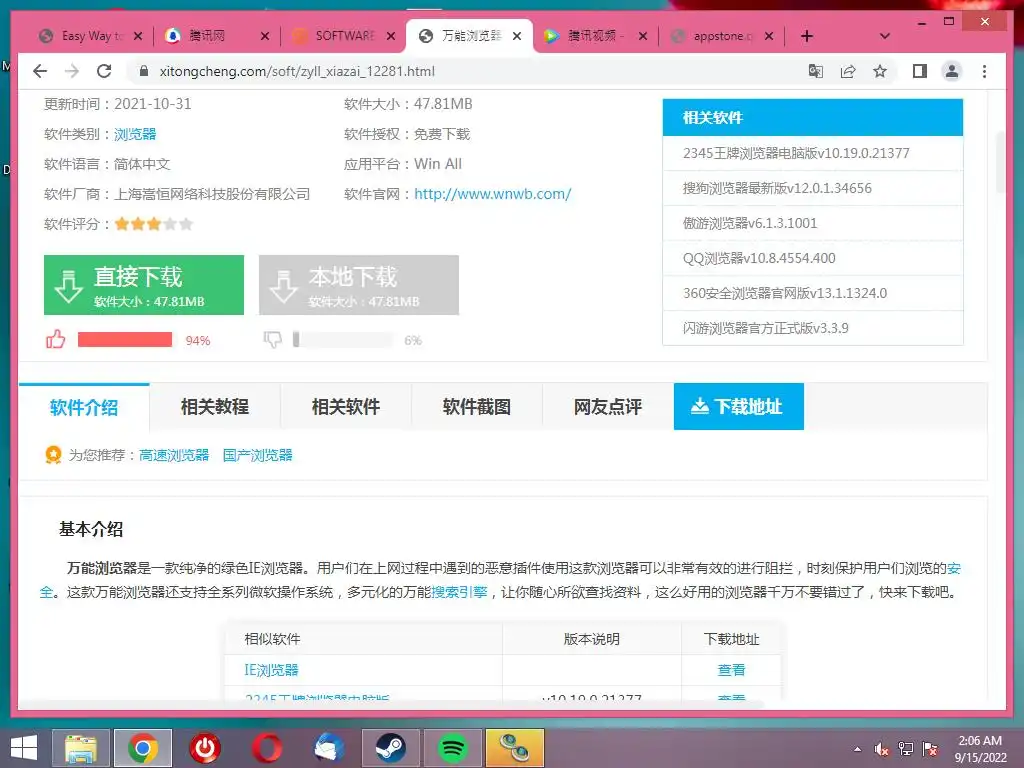This screenshot has height=768, width=1024.
Task: Select the 软件介绍 section tab
Action: click(x=84, y=407)
